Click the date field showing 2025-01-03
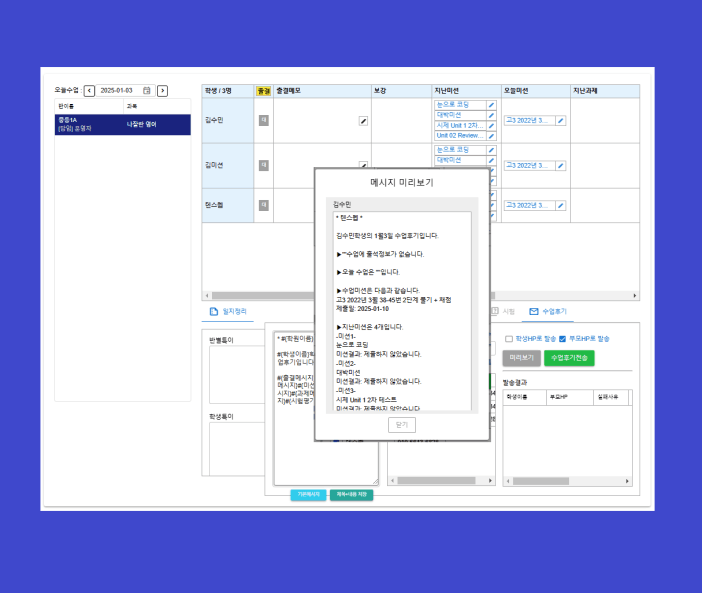702x593 pixels. 125,90
